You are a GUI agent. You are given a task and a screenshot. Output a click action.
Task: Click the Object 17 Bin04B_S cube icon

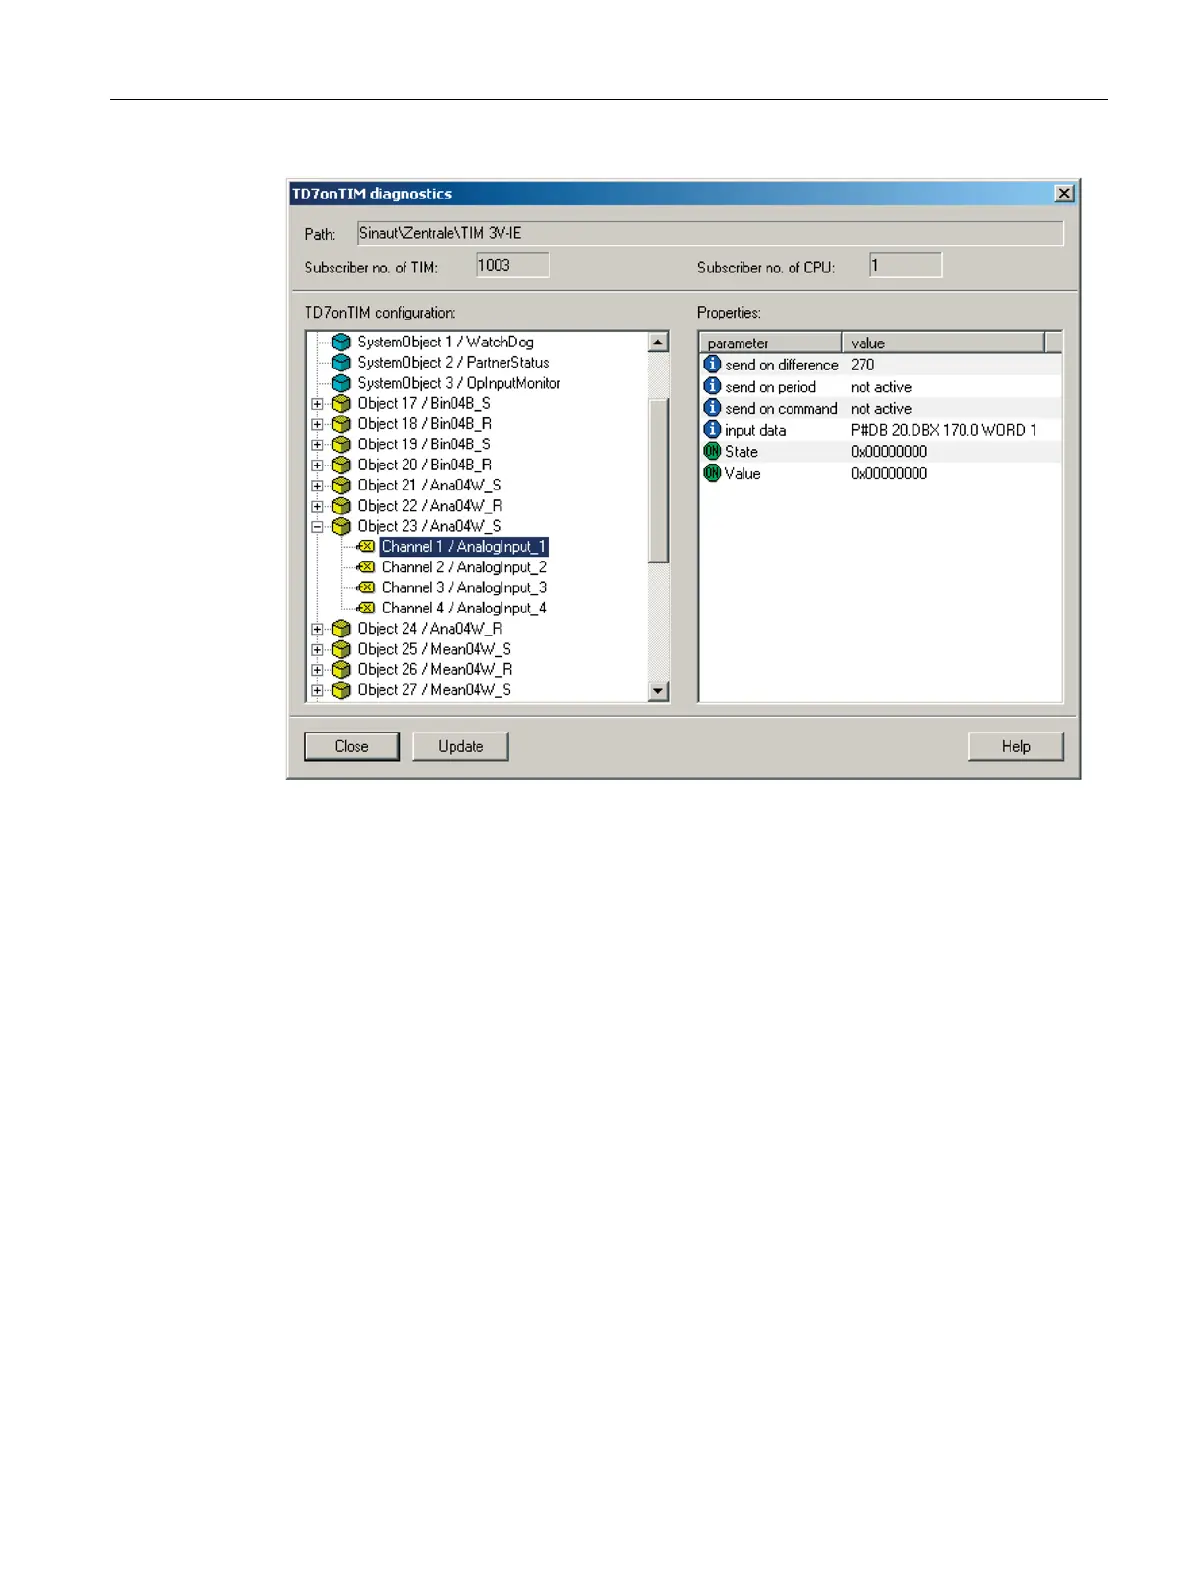[x=341, y=403]
